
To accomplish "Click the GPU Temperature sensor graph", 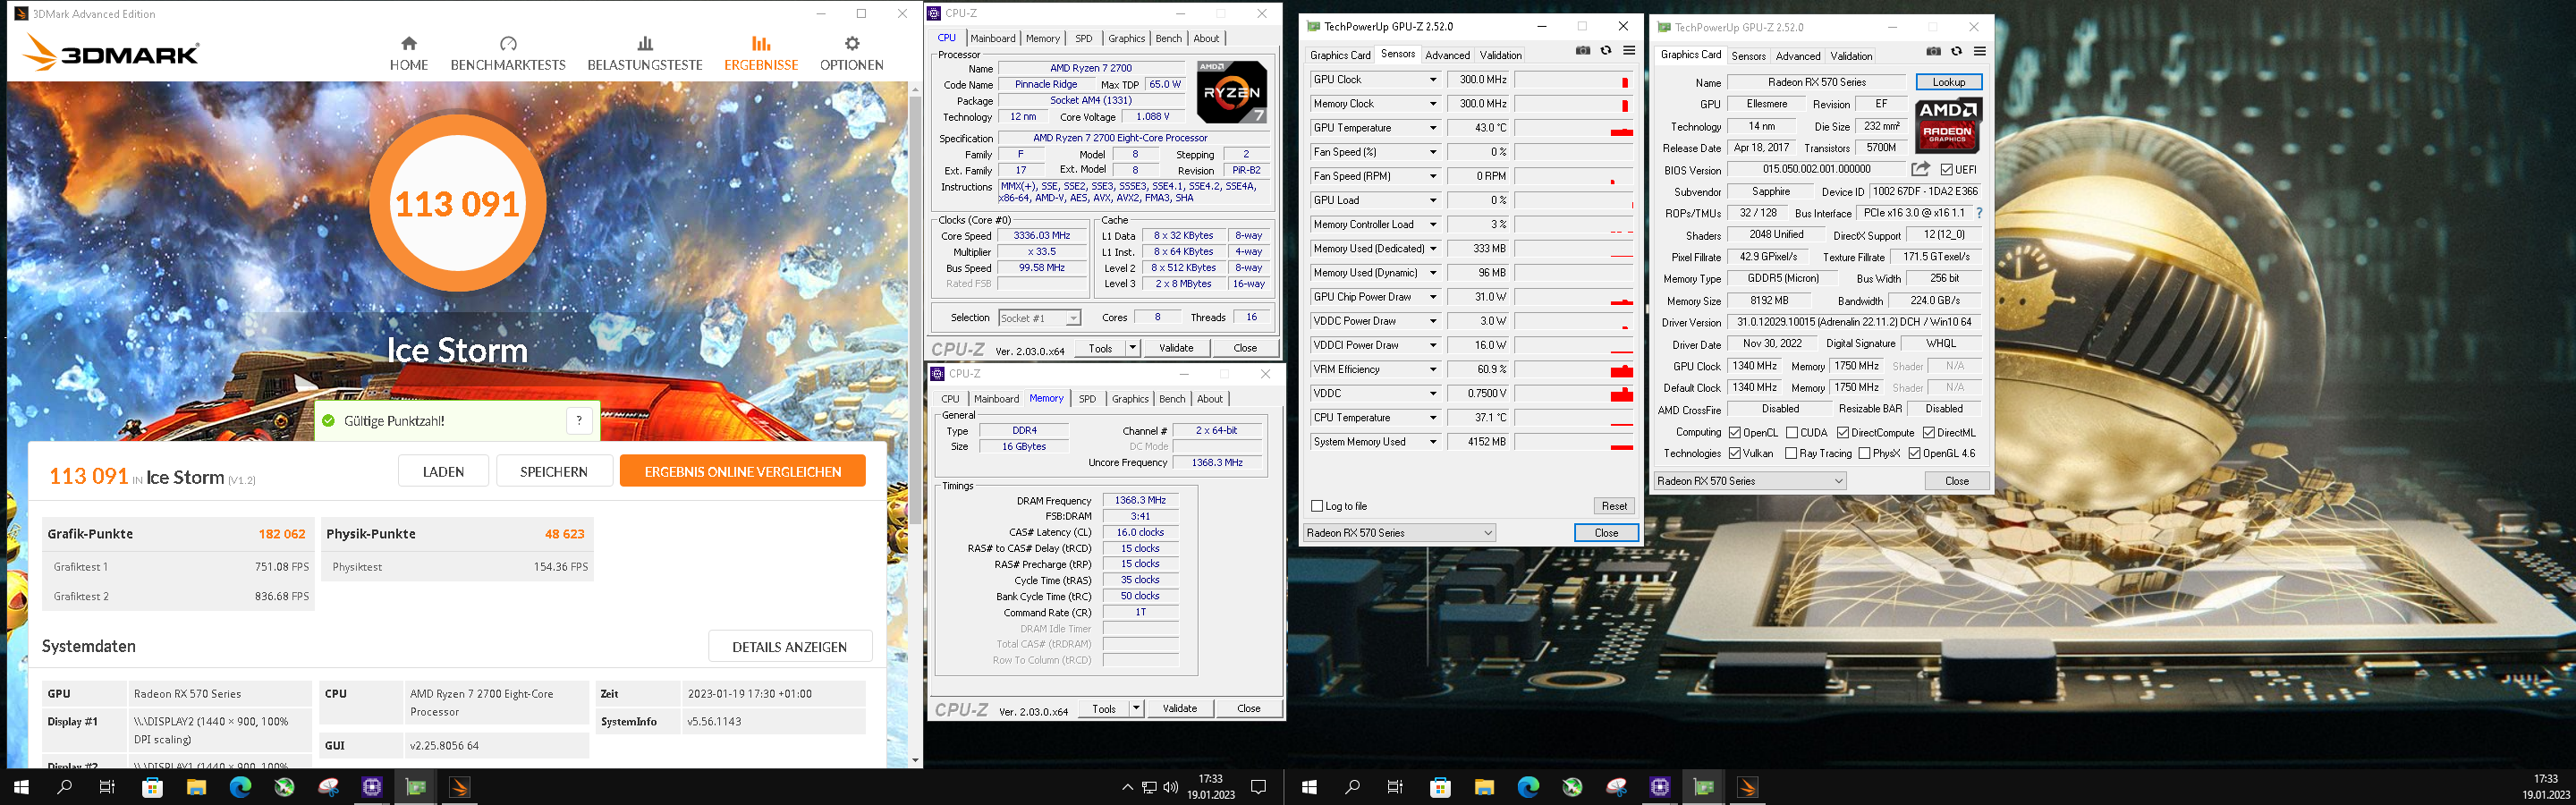I will (1574, 128).
